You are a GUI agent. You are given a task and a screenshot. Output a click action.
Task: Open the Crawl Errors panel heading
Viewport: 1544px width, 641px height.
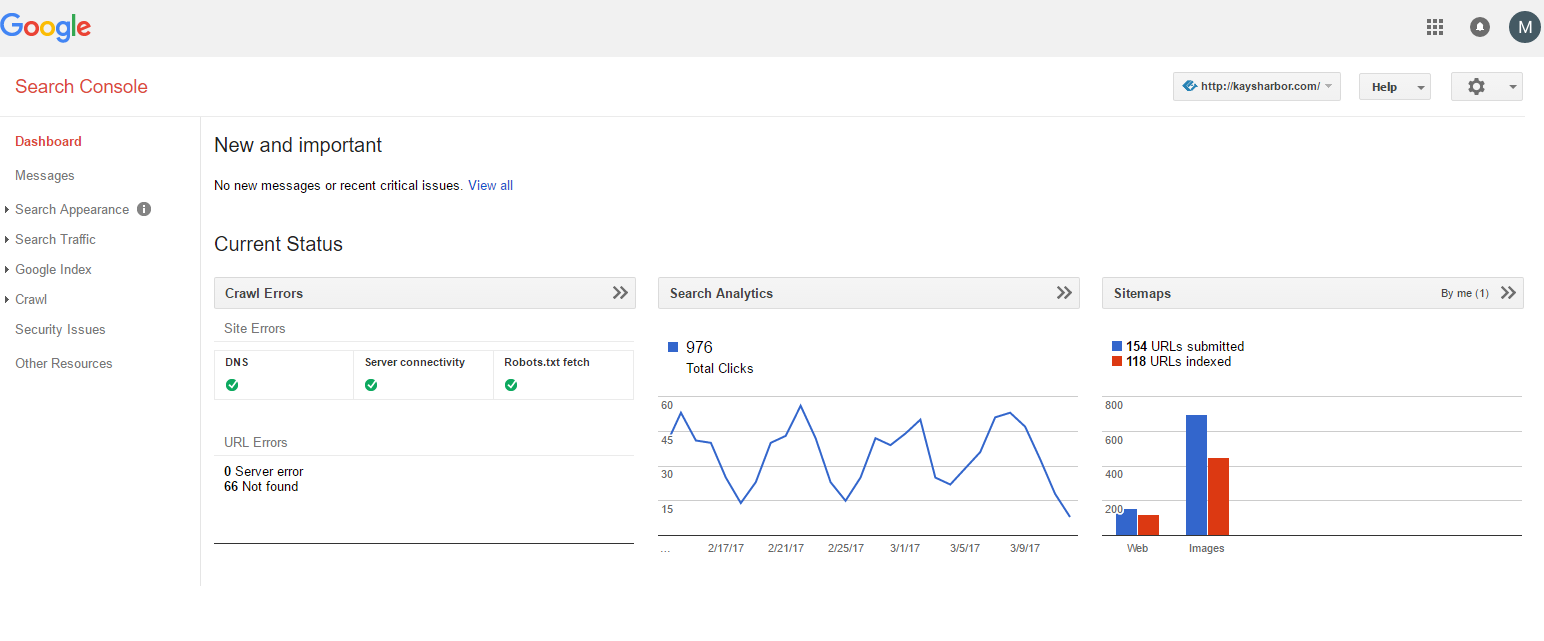click(x=264, y=293)
